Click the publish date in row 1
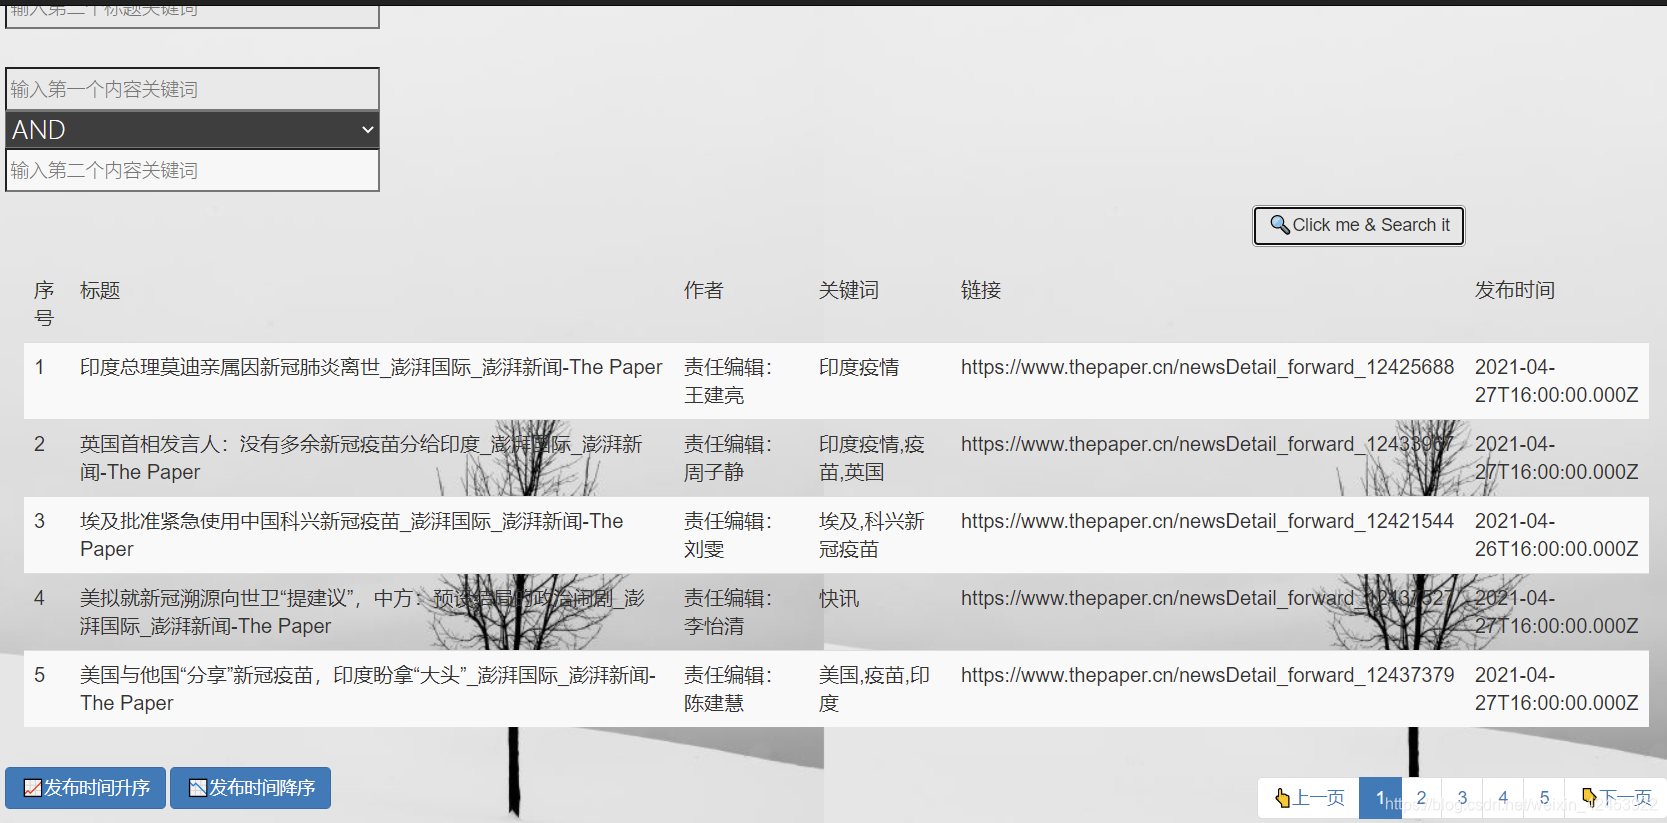 [1557, 381]
